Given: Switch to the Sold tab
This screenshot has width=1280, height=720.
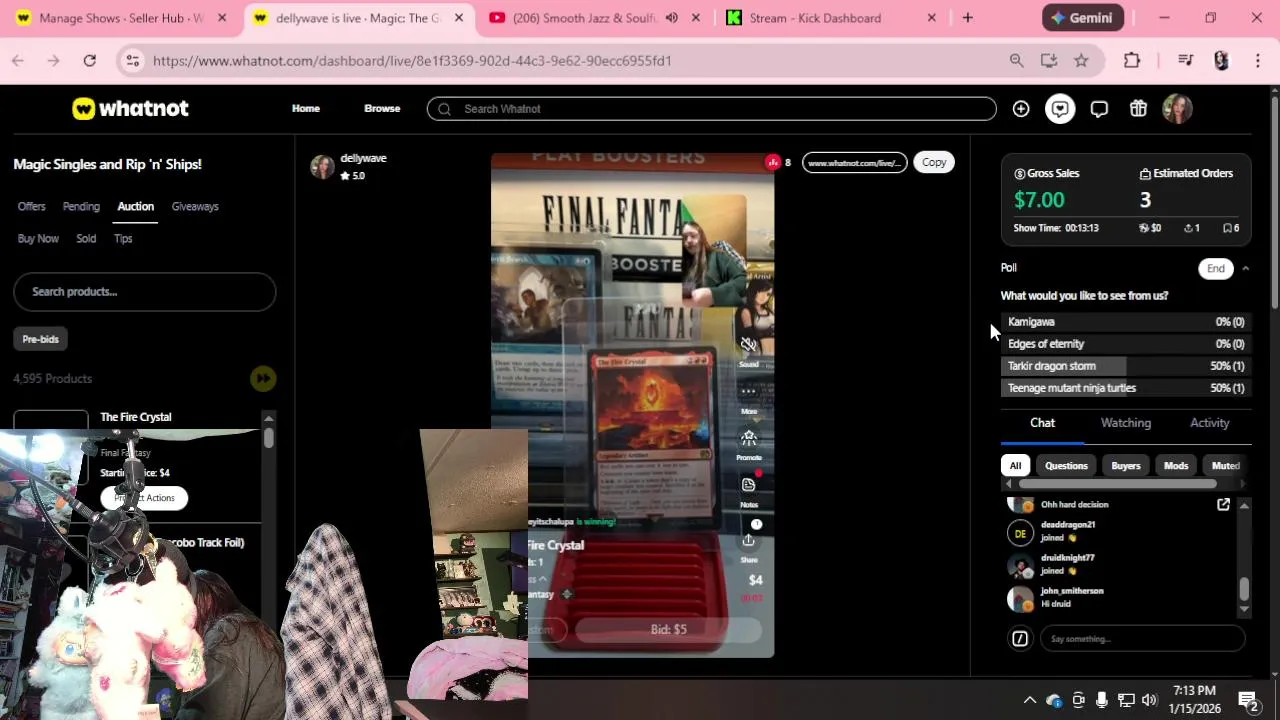Looking at the screenshot, I should pyautogui.click(x=86, y=238).
